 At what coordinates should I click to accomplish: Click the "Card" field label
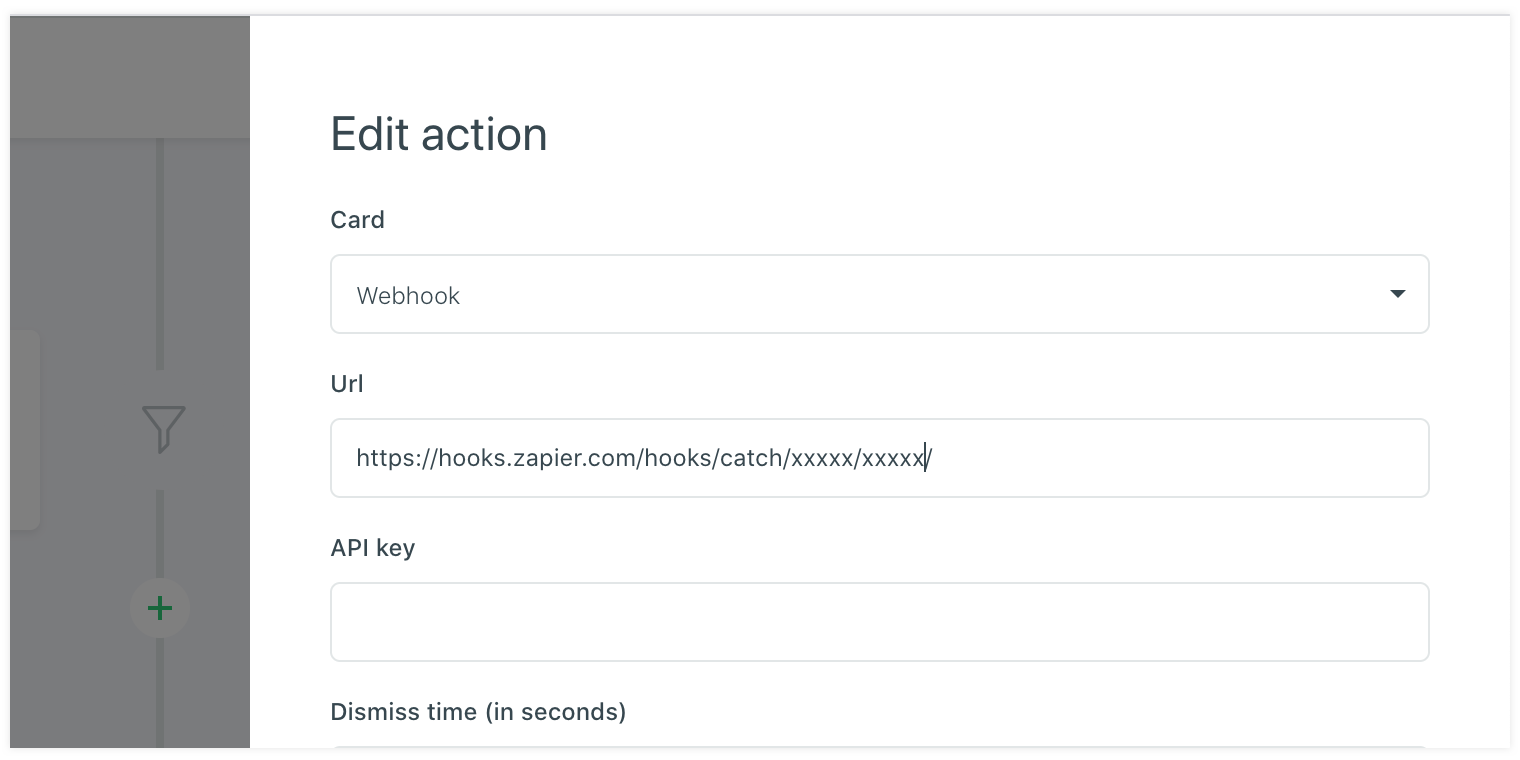(x=357, y=220)
